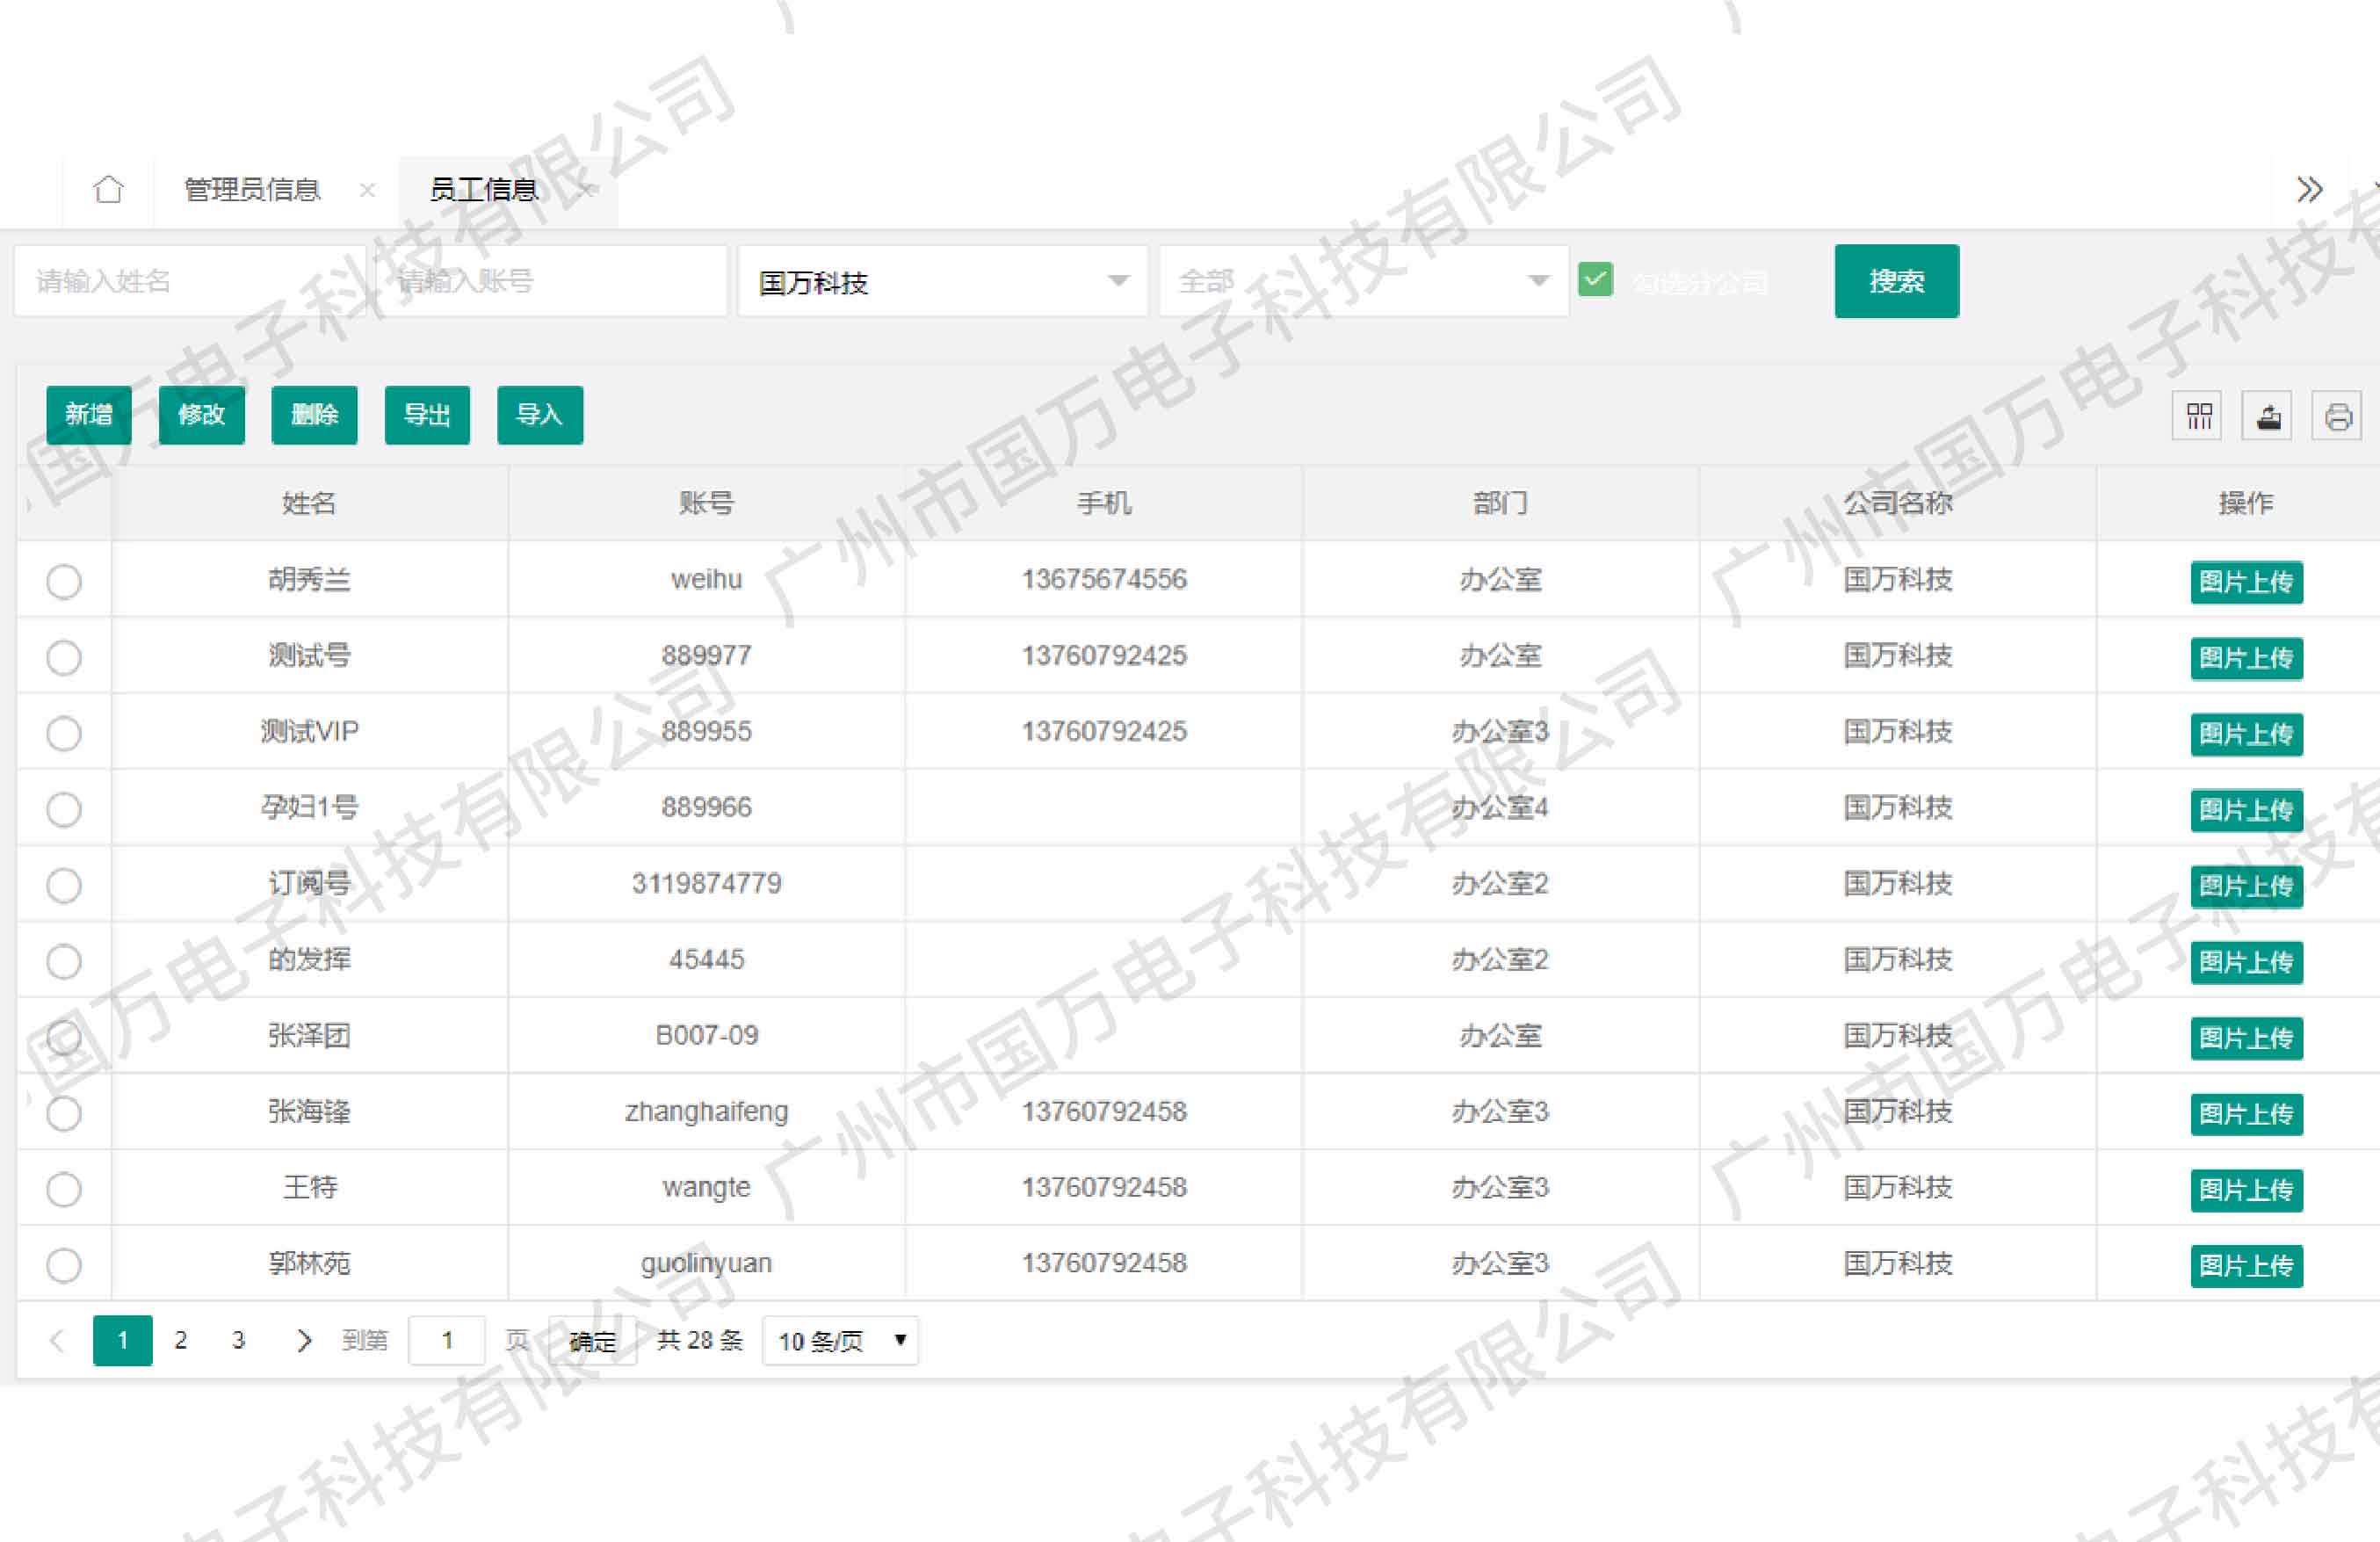Click the 新增 add button
The image size is (2380, 1542).
89,414
